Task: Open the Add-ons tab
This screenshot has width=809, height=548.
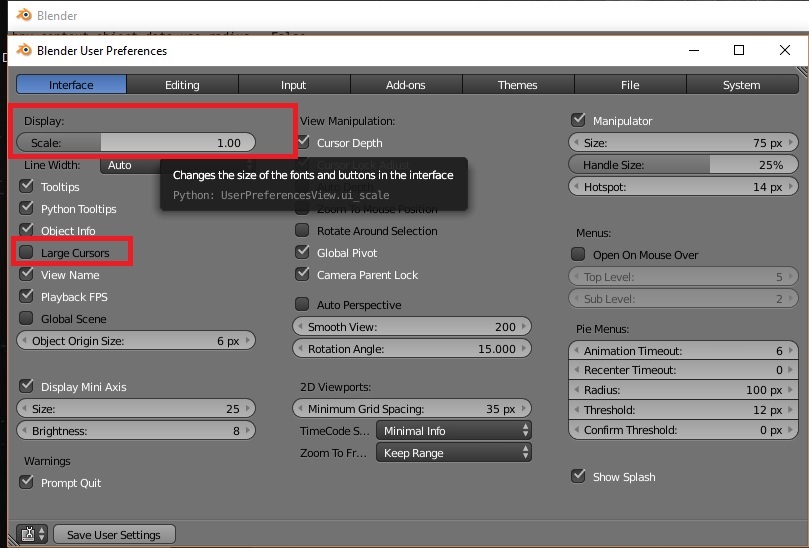Action: 406,85
